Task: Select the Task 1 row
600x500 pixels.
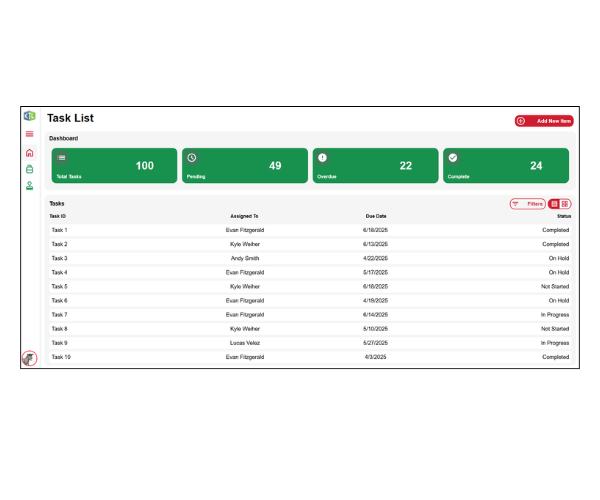Action: (x=310, y=230)
